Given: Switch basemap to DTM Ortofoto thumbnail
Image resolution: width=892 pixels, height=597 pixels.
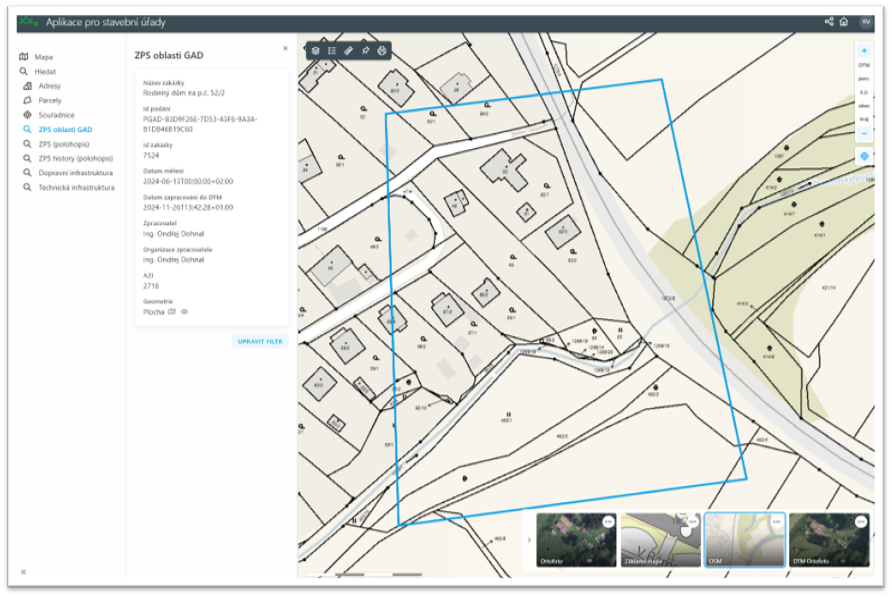Looking at the screenshot, I should (829, 540).
